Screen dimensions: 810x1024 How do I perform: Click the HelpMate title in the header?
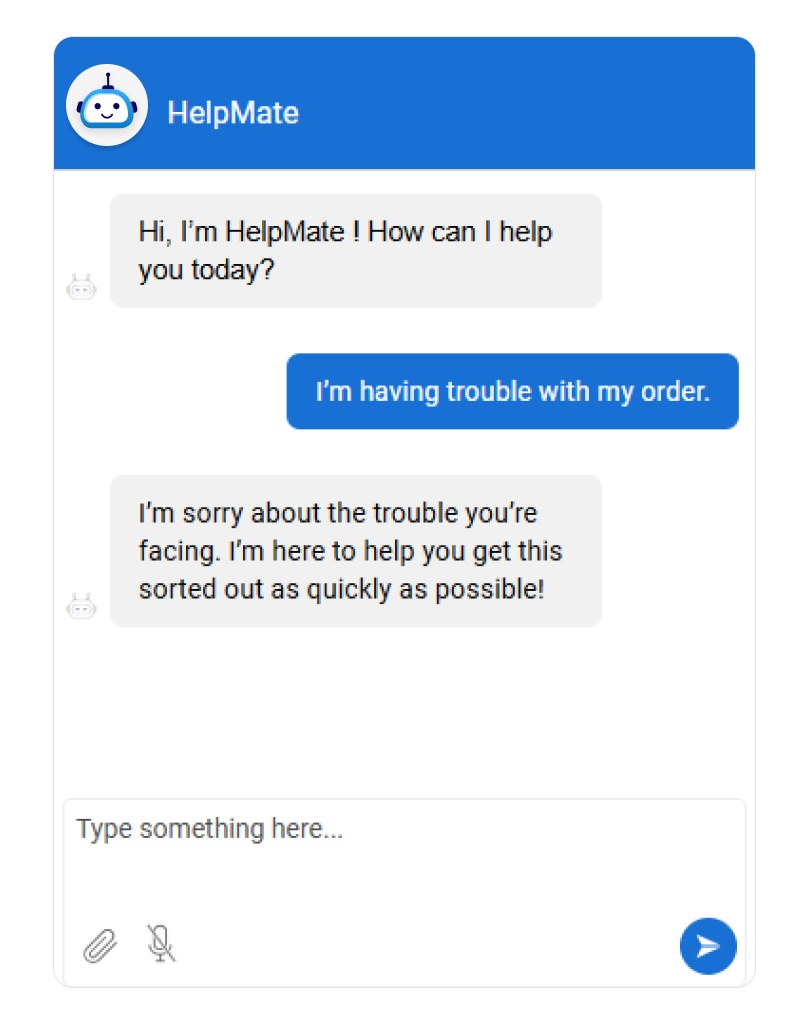233,112
